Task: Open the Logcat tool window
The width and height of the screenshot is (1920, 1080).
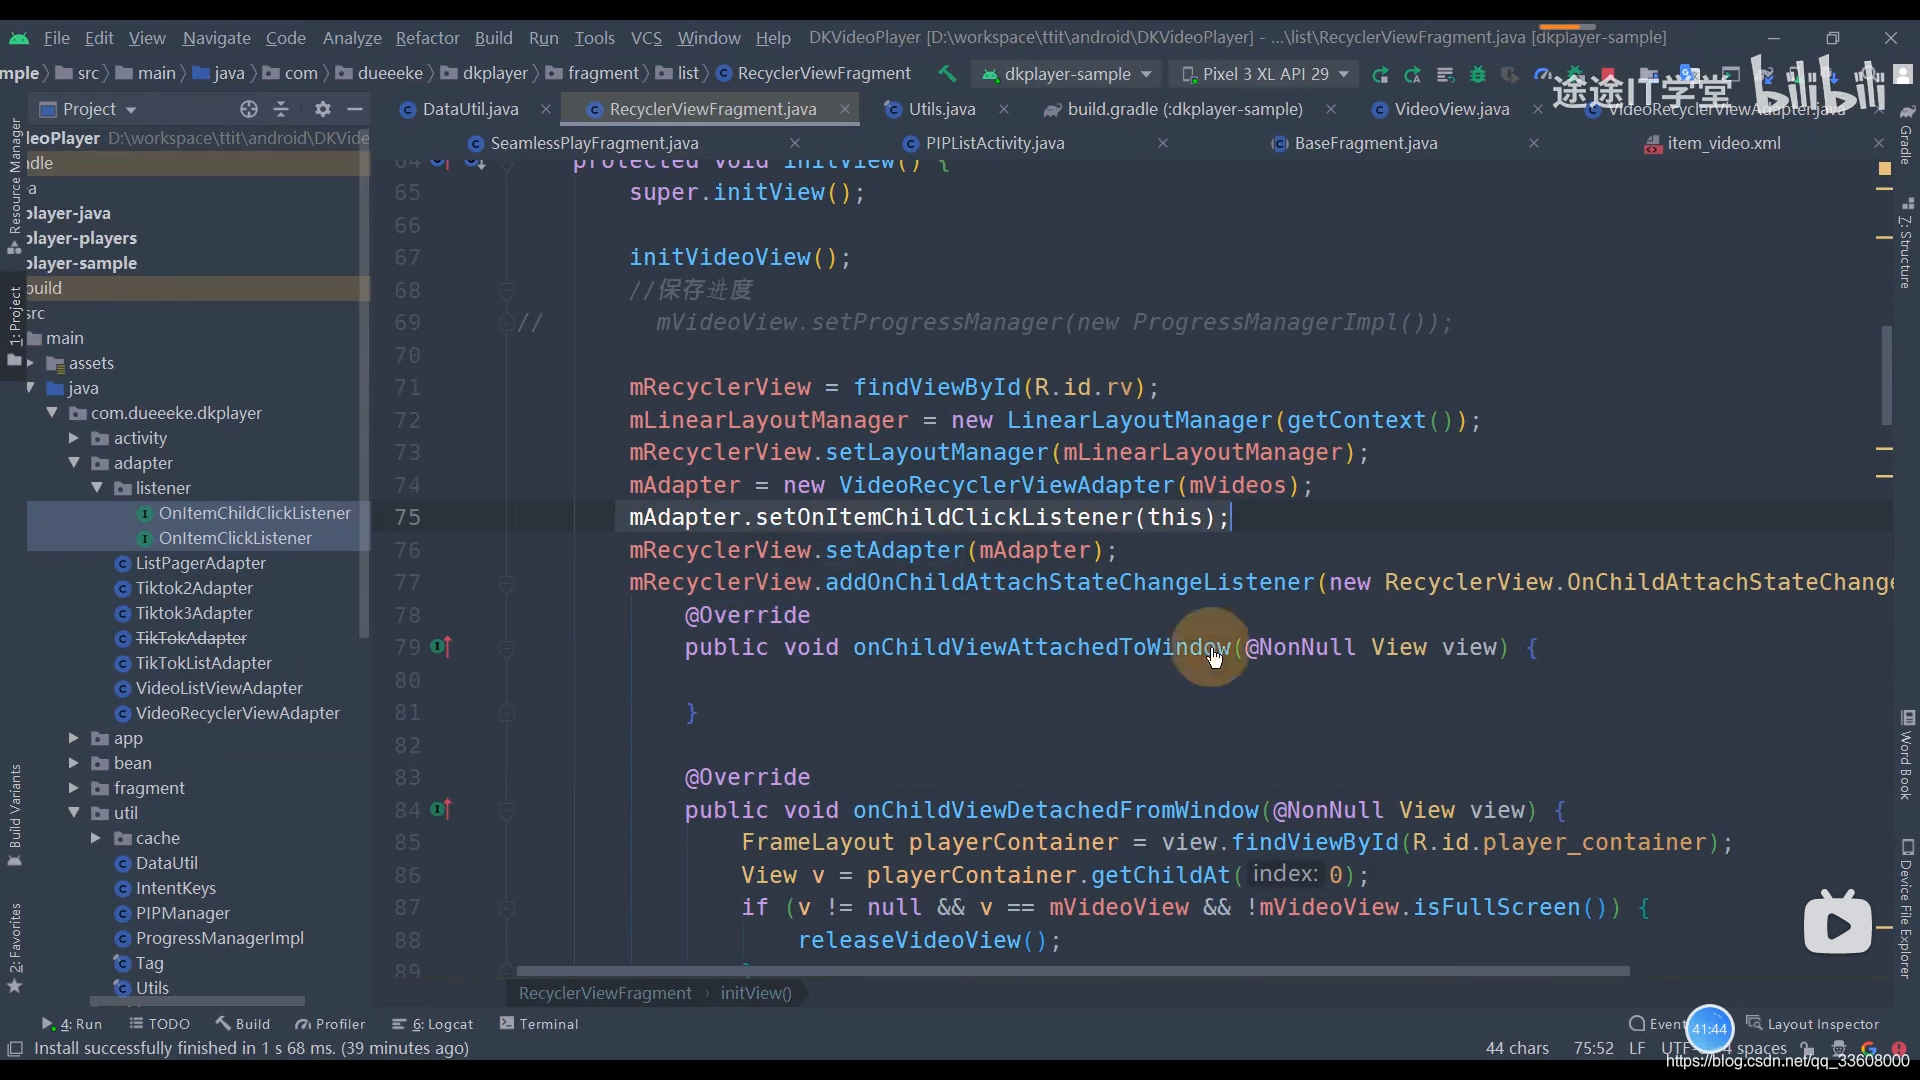Action: point(433,1024)
